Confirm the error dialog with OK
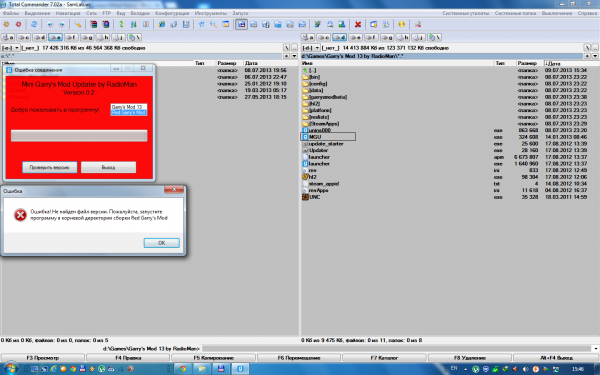Image resolution: width=600 pixels, height=375 pixels. [161, 243]
